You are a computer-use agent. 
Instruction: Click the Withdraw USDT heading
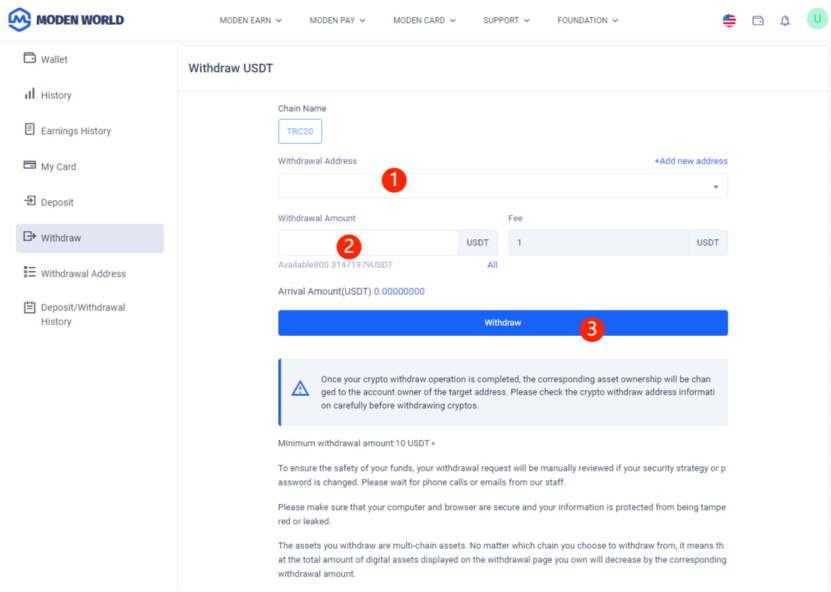[231, 68]
